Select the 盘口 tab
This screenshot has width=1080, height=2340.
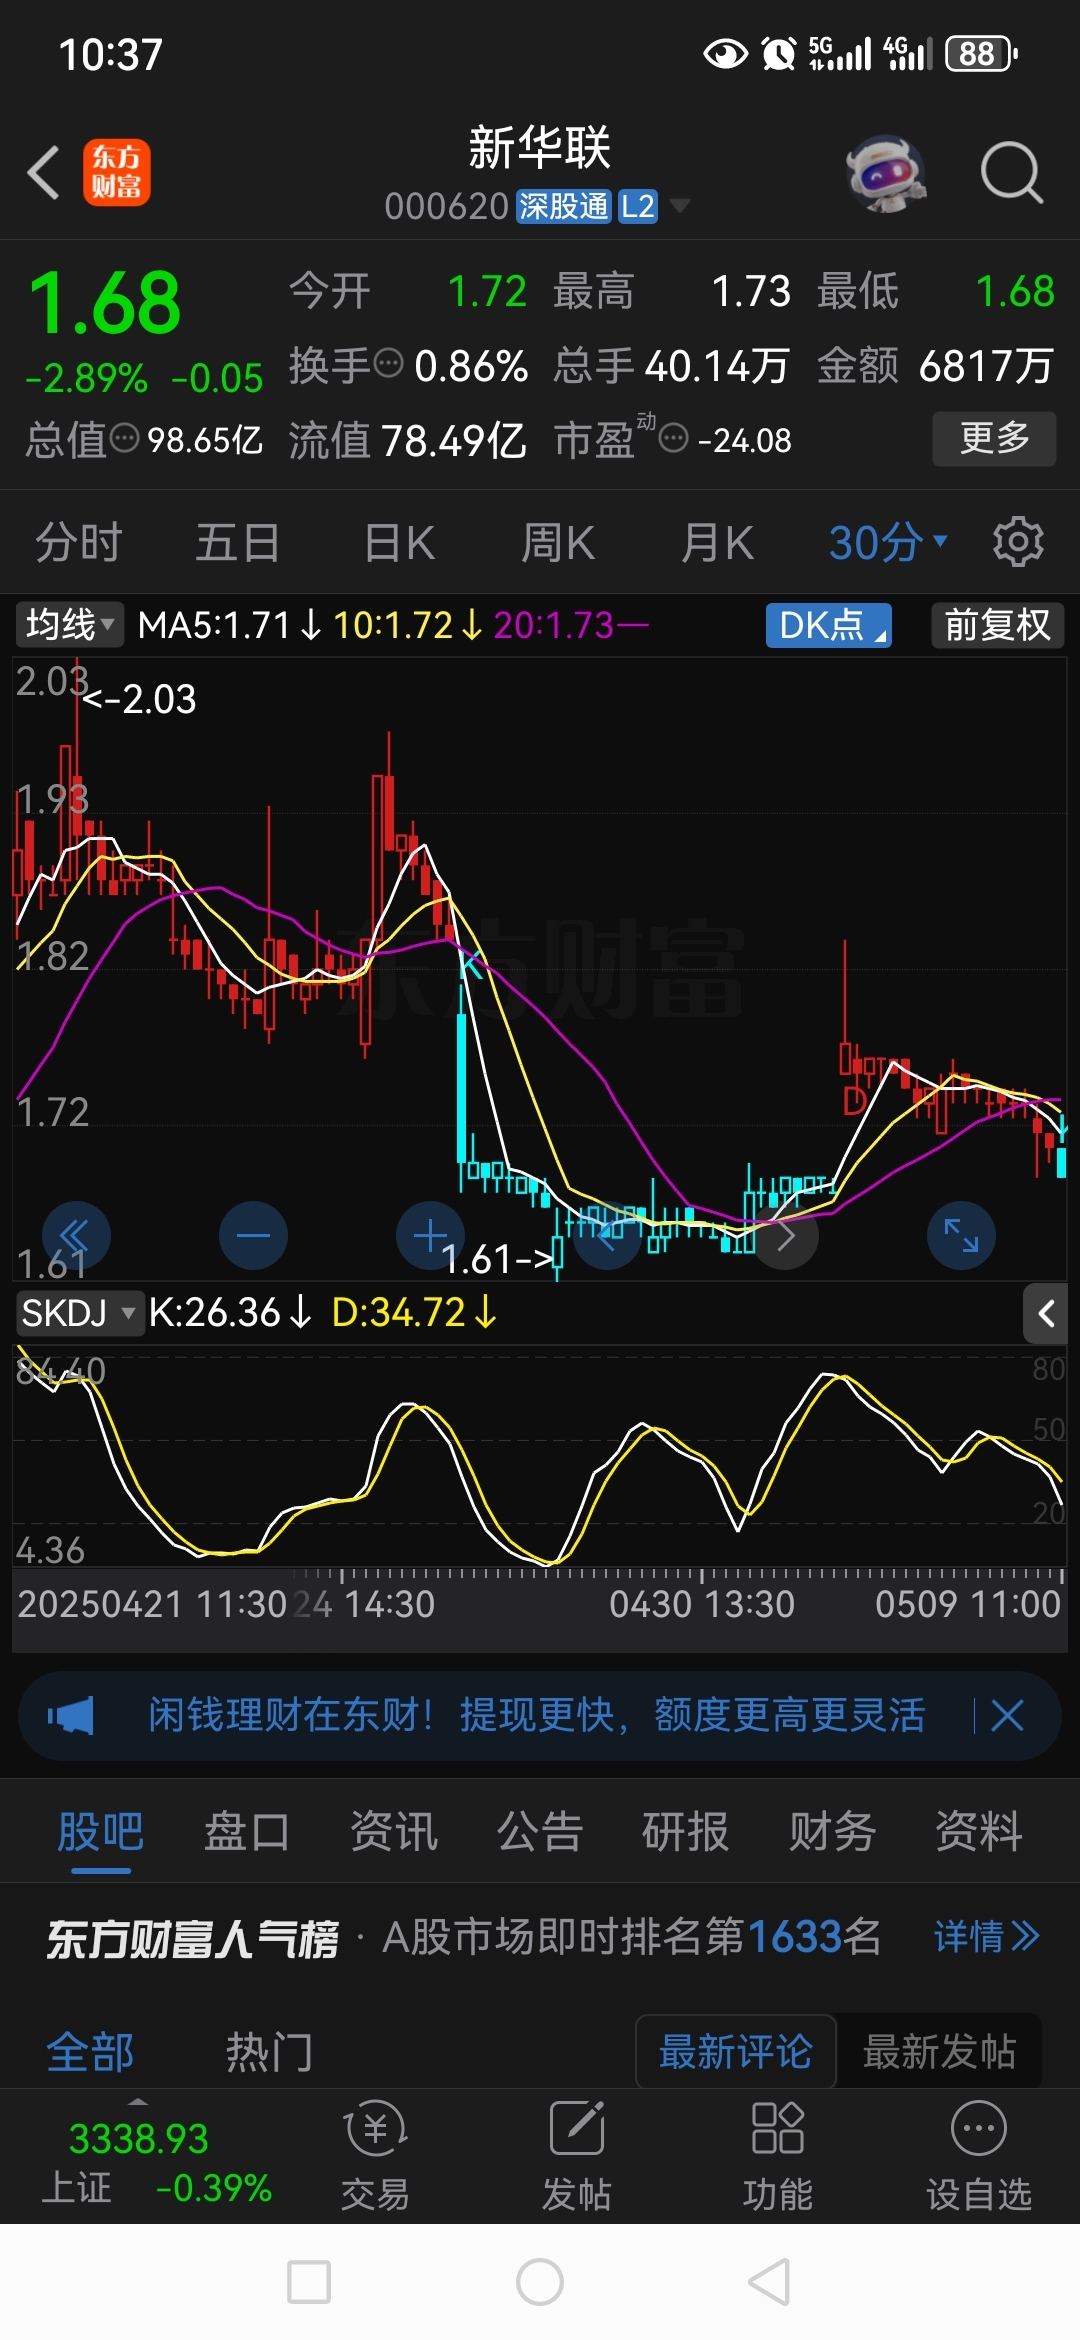[247, 1832]
